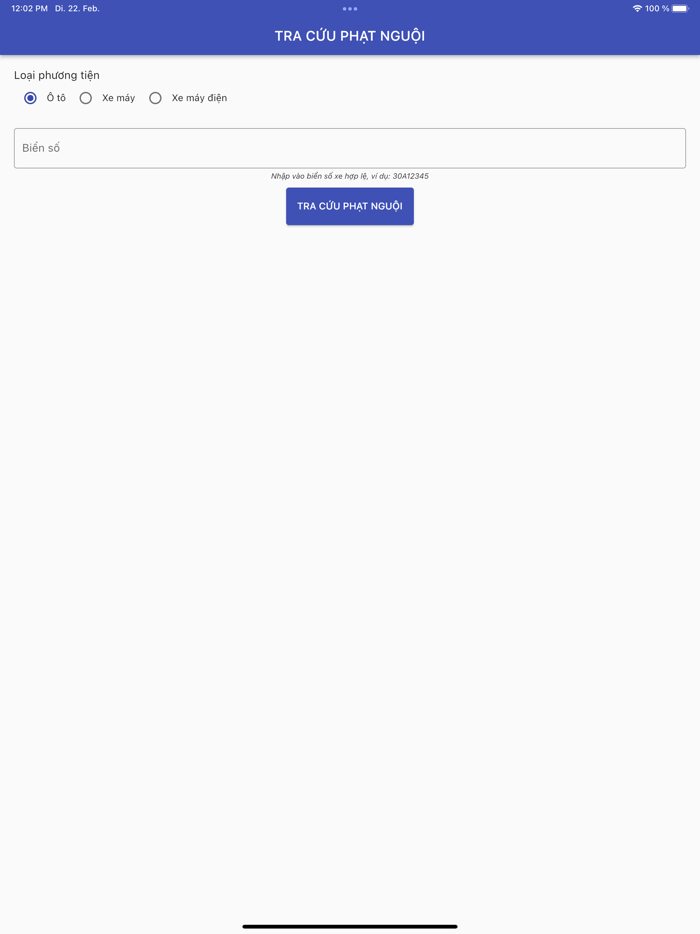Click the TRA CỨU PHẠT NGUỘI button

[x=350, y=206]
